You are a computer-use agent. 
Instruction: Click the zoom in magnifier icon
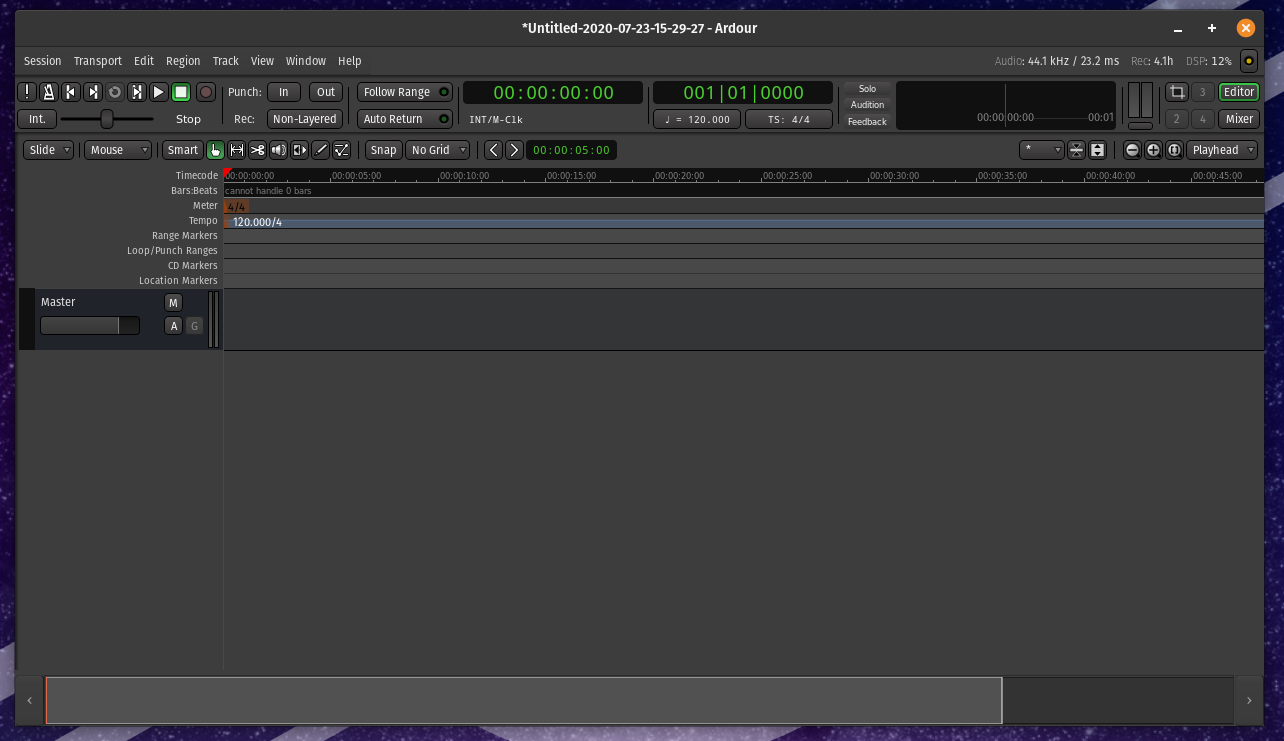pos(1153,150)
